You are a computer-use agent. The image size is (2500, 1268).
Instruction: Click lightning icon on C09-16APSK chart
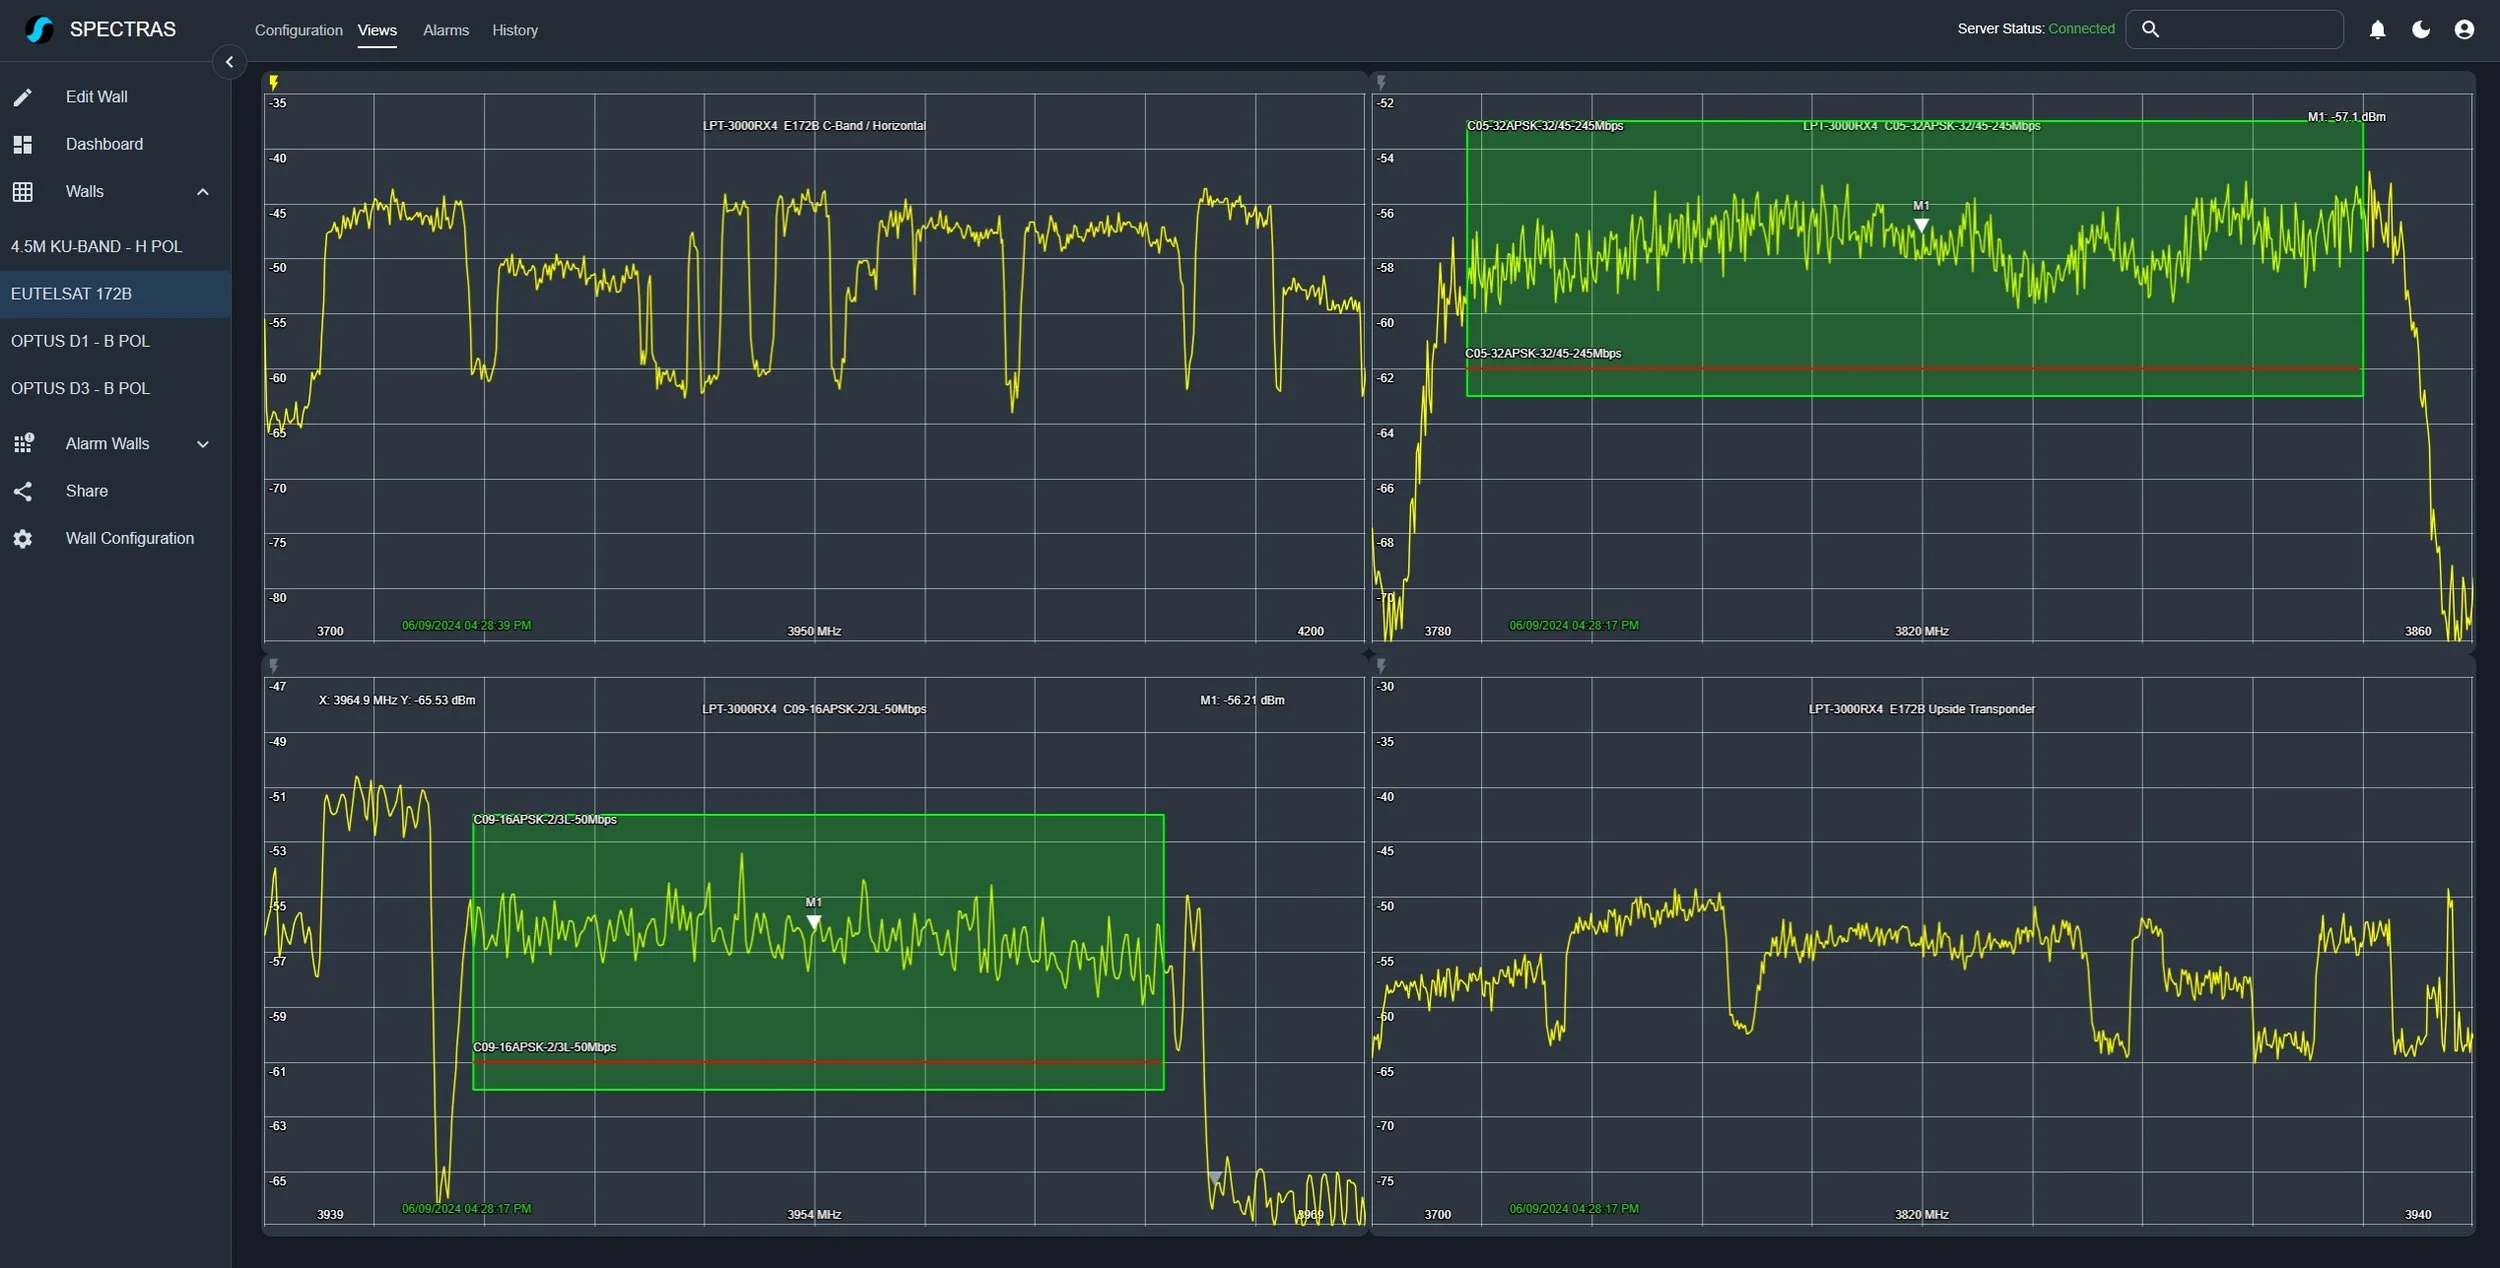pos(273,666)
